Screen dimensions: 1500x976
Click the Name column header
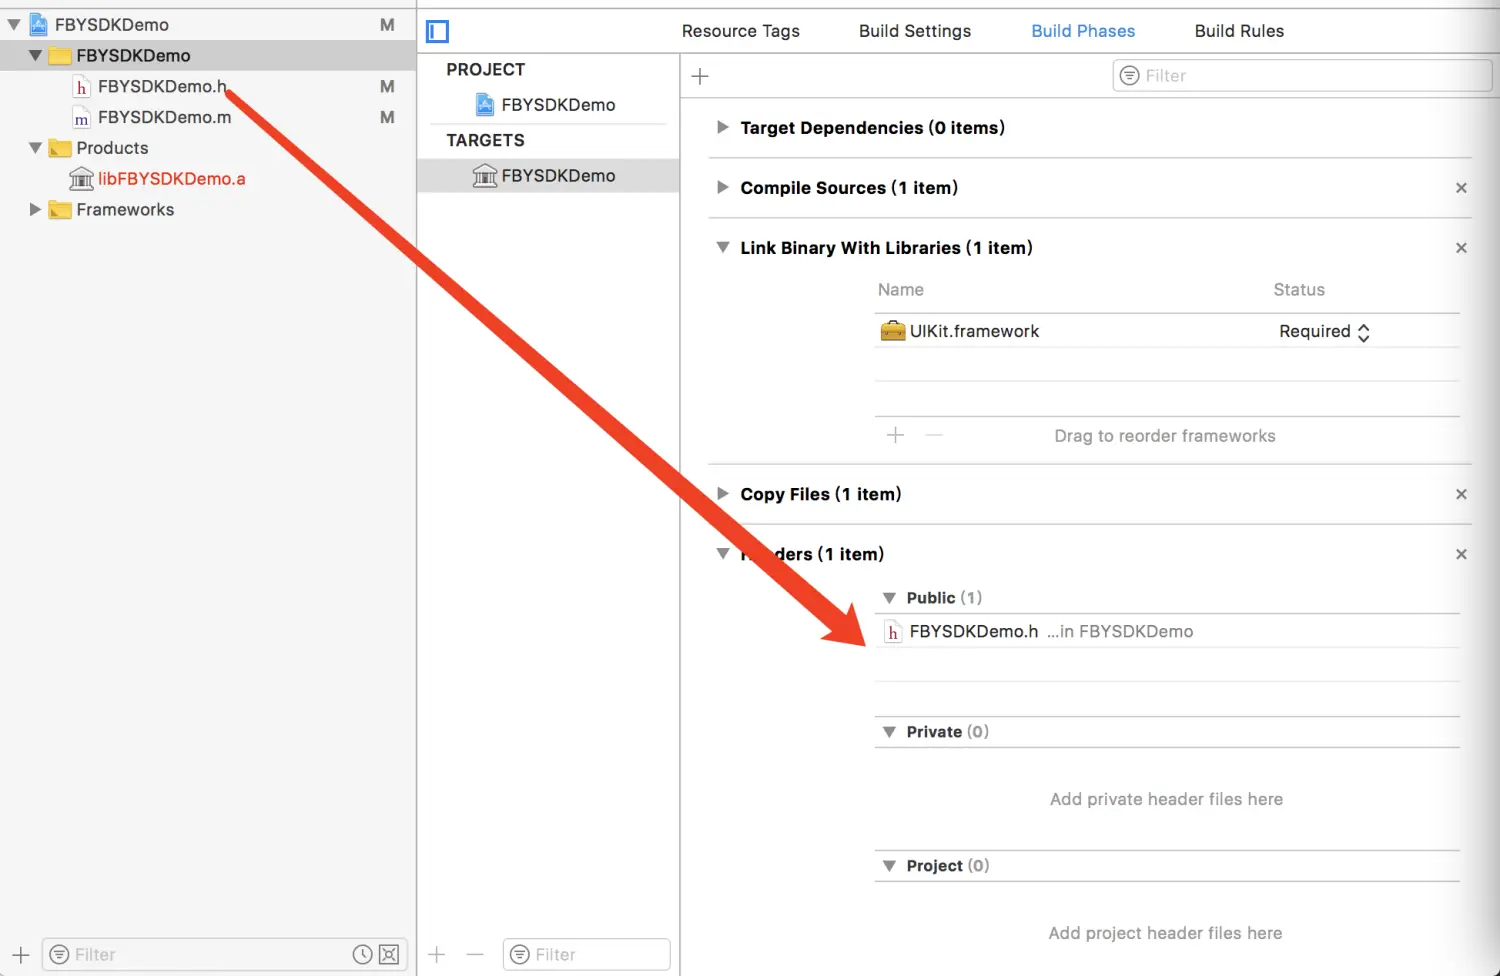pos(901,290)
